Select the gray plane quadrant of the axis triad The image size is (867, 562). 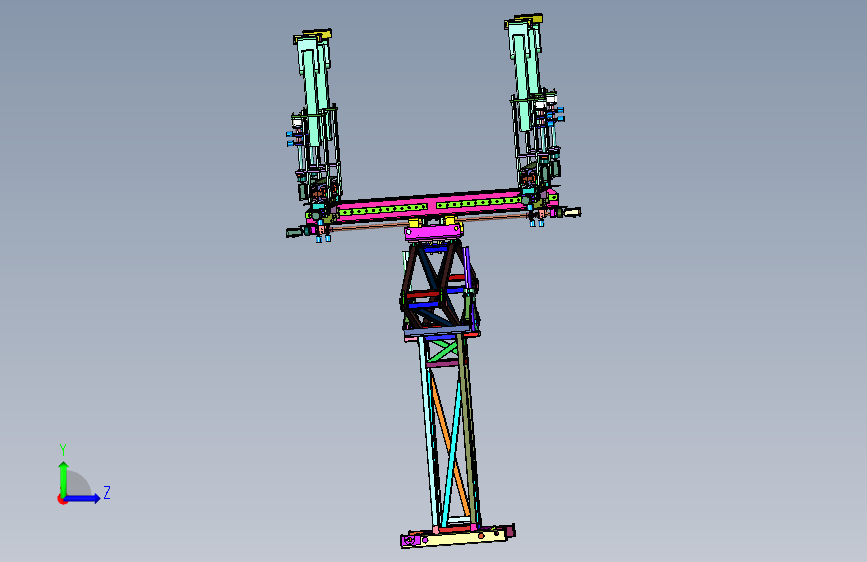point(79,483)
